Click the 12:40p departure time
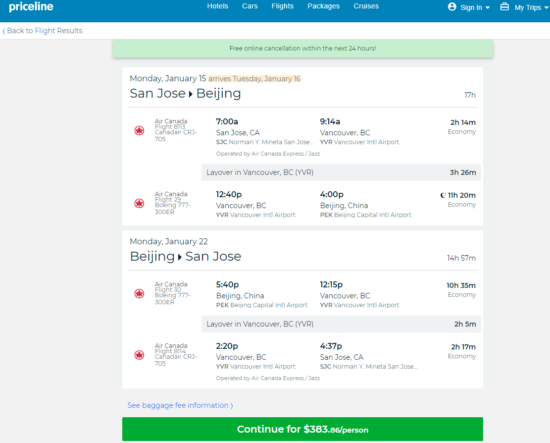550x443 pixels. (229, 194)
